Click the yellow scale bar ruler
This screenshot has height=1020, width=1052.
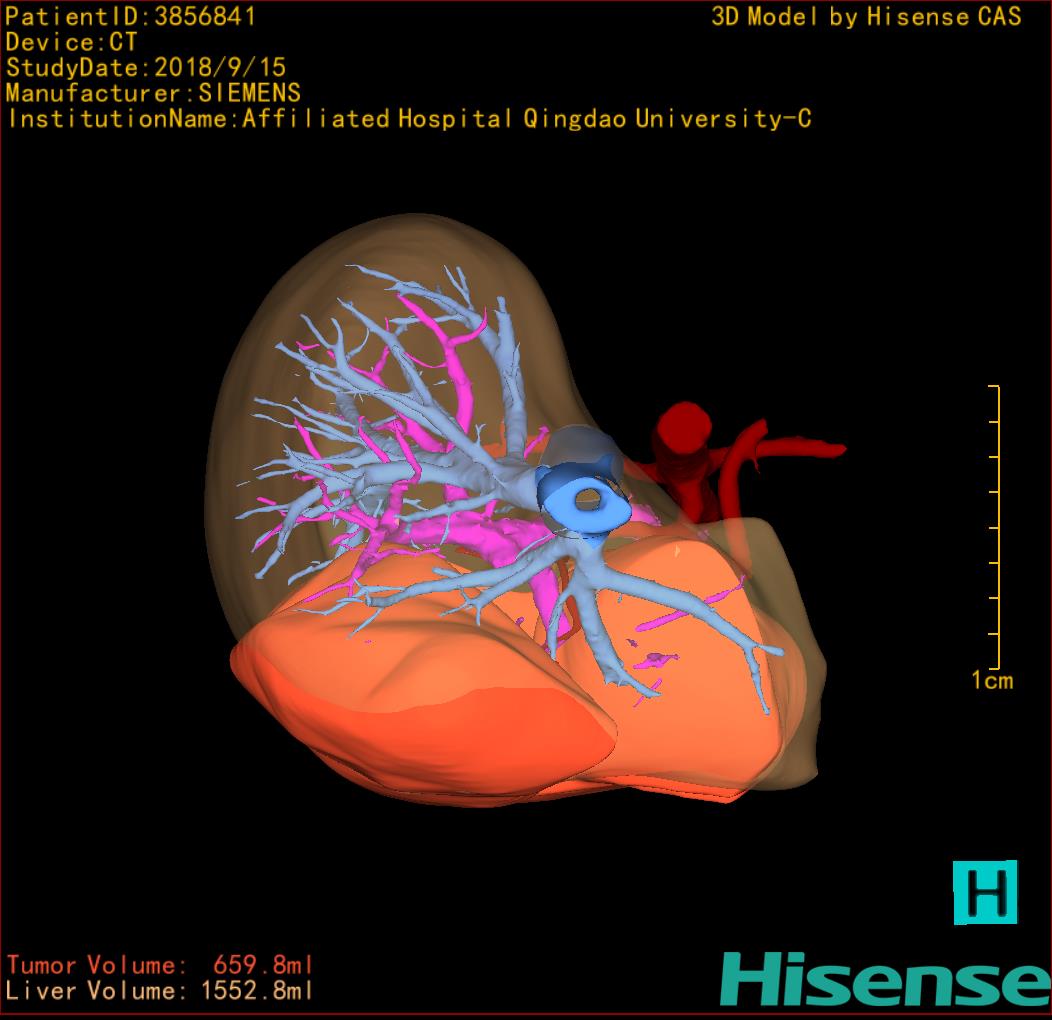pyautogui.click(x=996, y=527)
